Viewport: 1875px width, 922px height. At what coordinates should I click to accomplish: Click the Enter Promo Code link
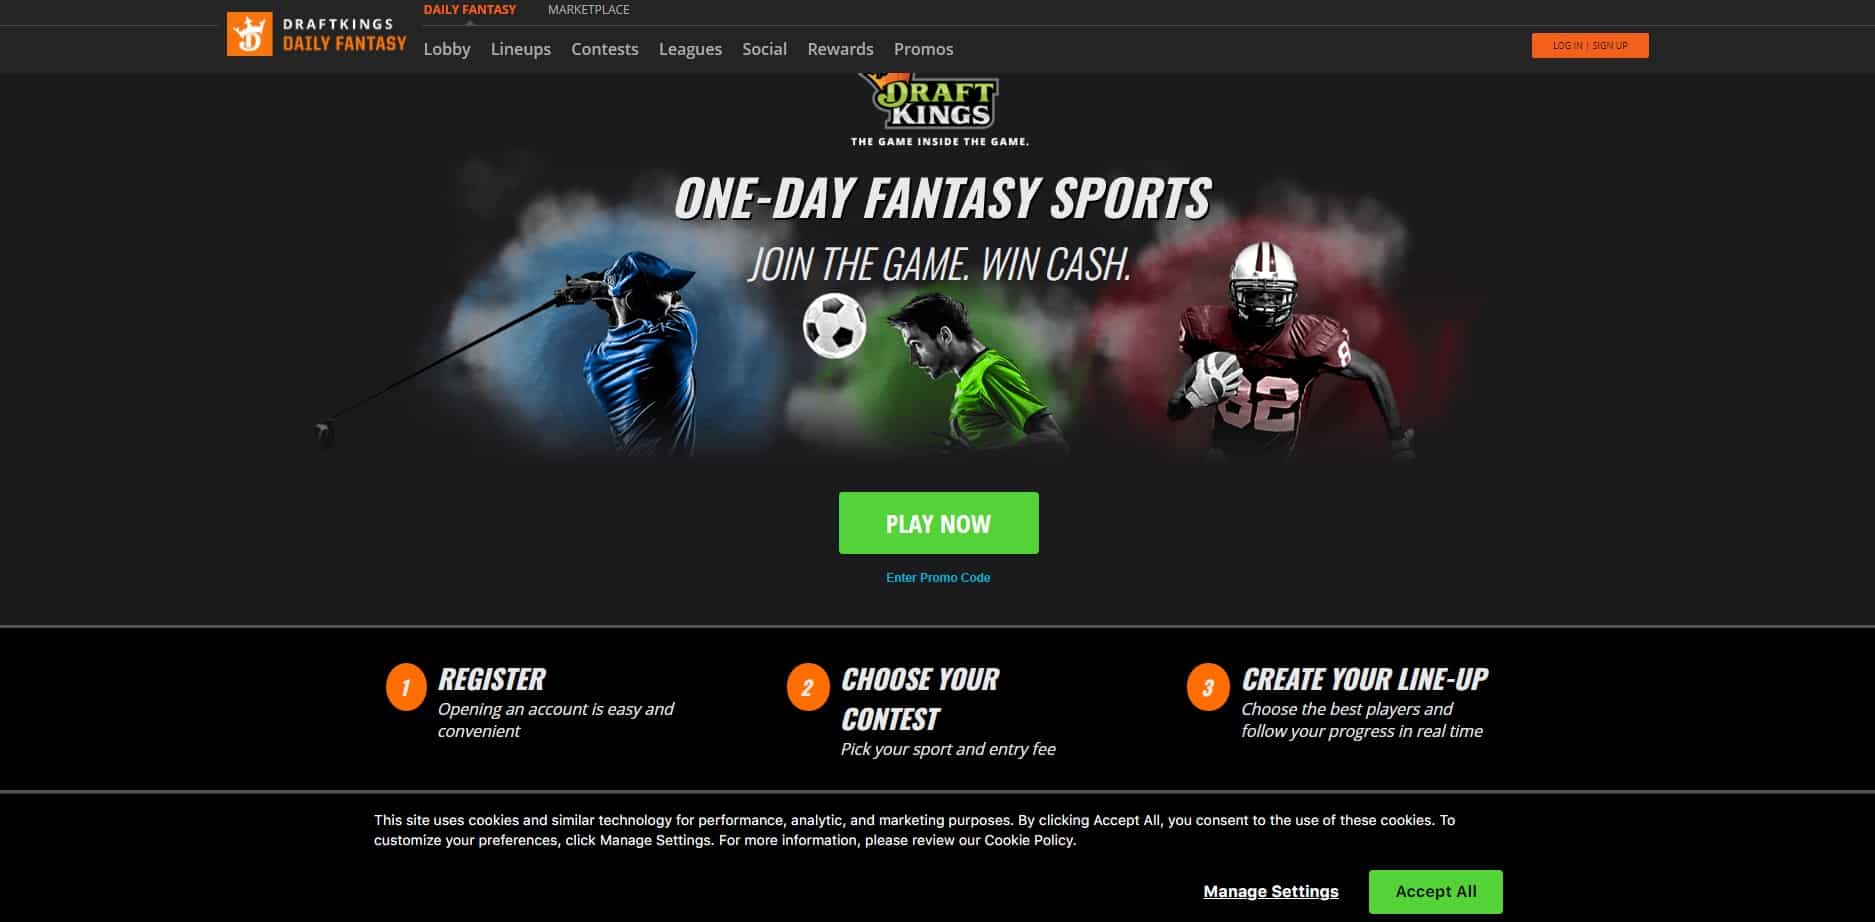[938, 578]
